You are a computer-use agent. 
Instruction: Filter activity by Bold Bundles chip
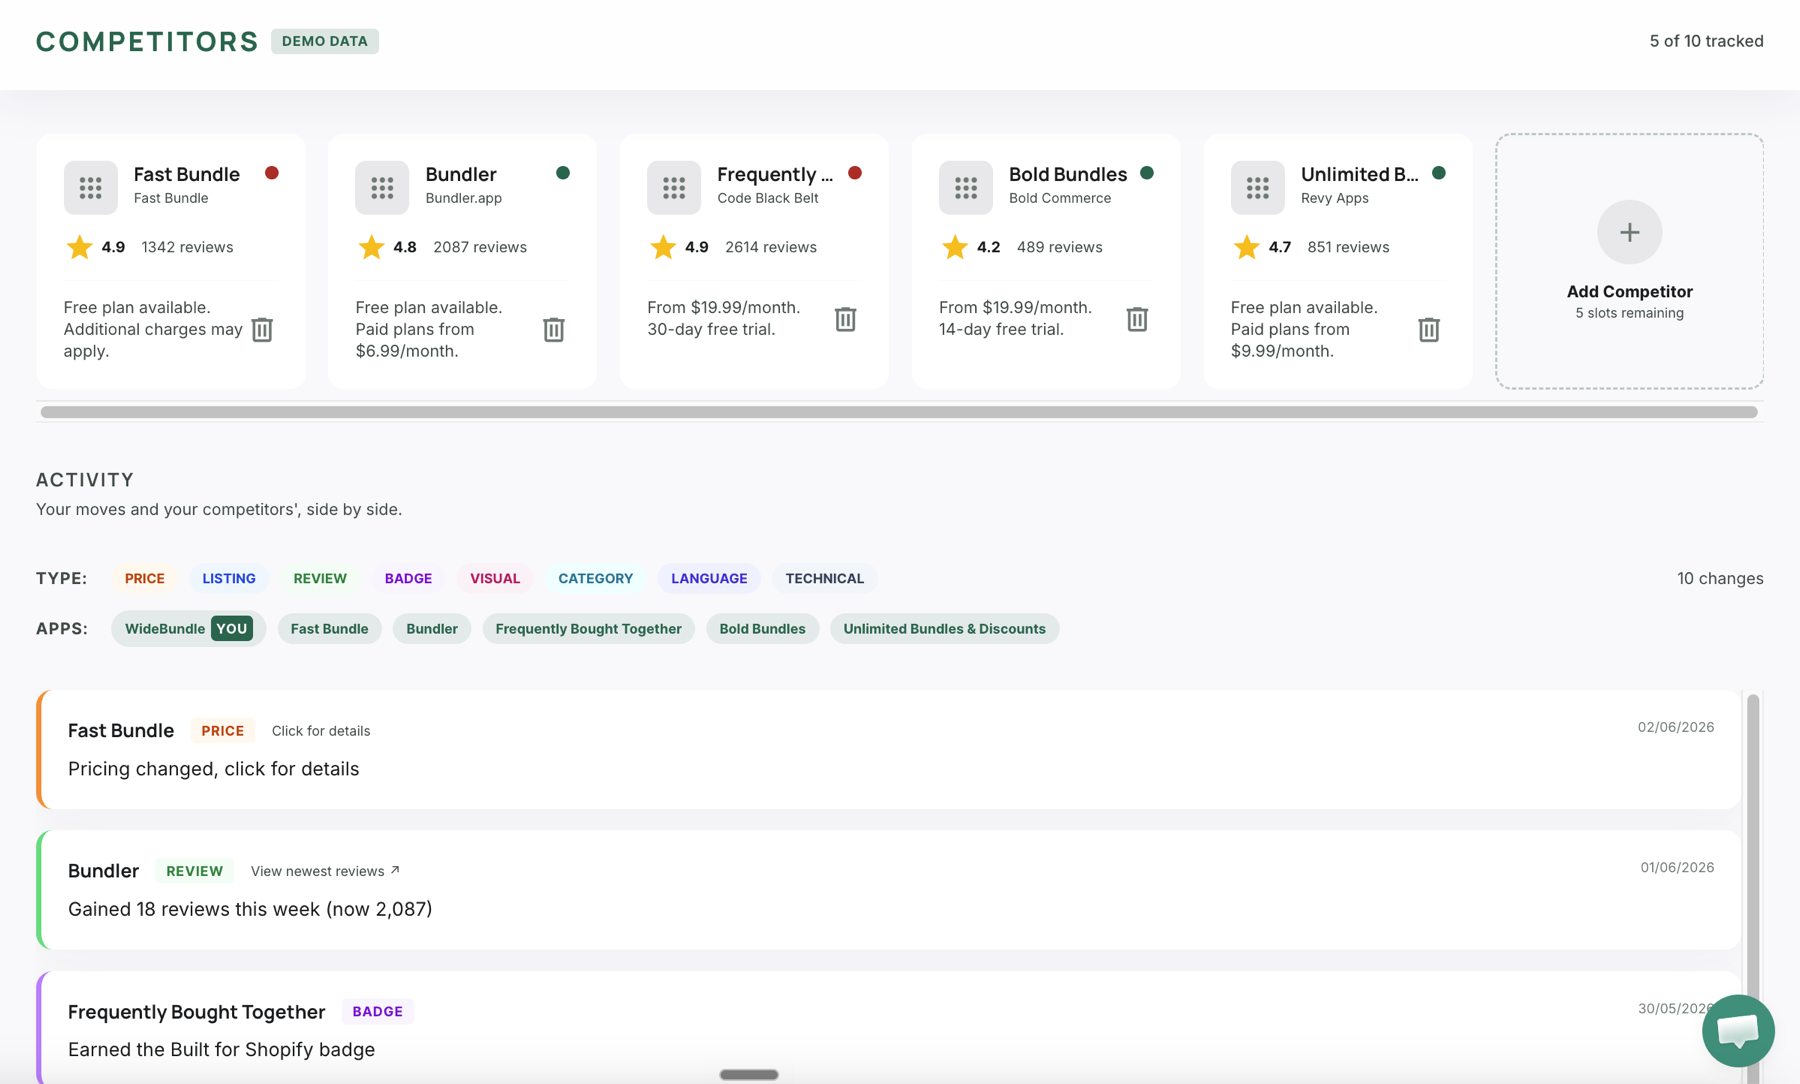coord(762,628)
